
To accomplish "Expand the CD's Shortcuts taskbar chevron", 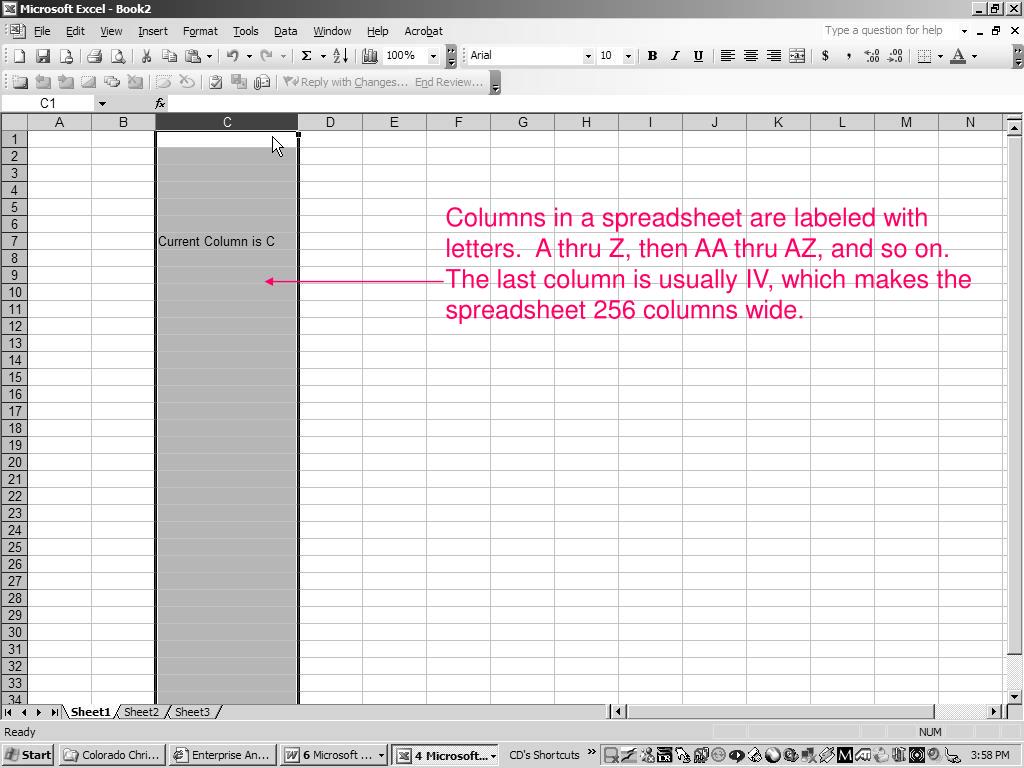I will pyautogui.click(x=592, y=752).
